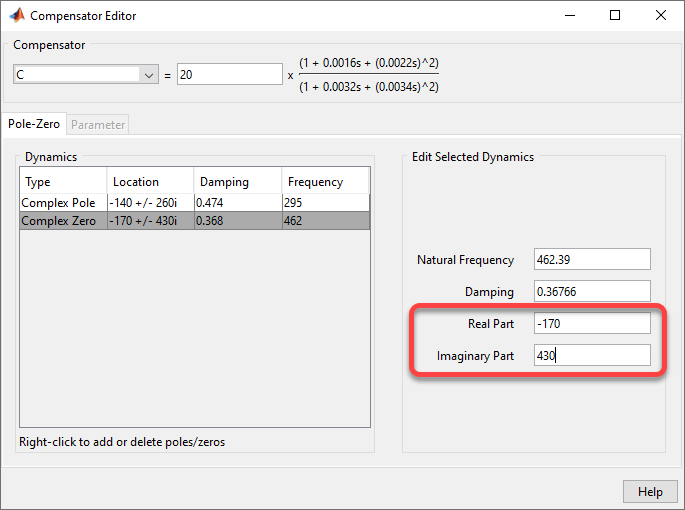Close the Compensator Editor window

661,16
